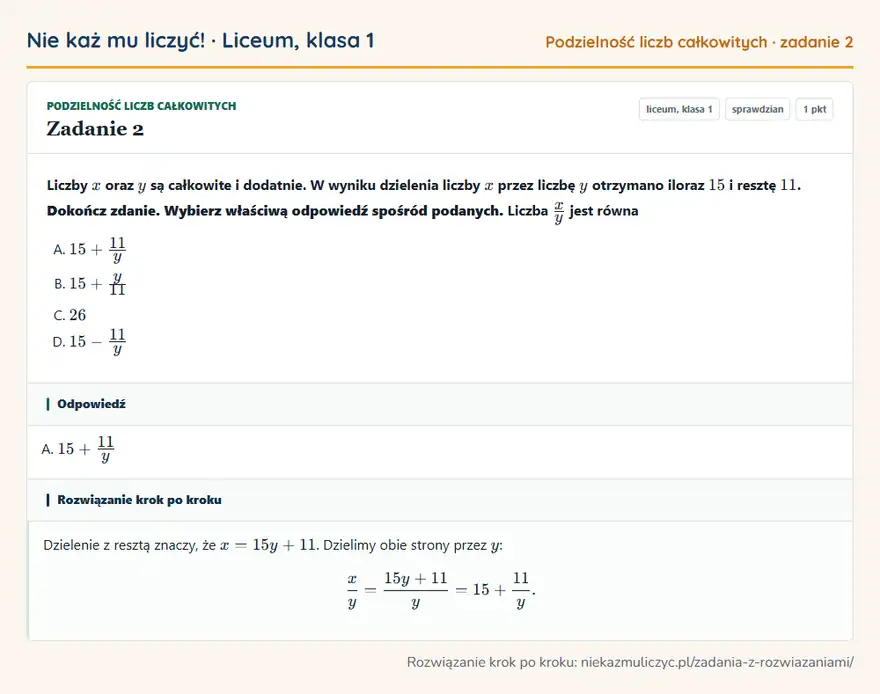
Task: Open the niekazmuliczyc.pl footer link
Action: pyautogui.click(x=717, y=662)
